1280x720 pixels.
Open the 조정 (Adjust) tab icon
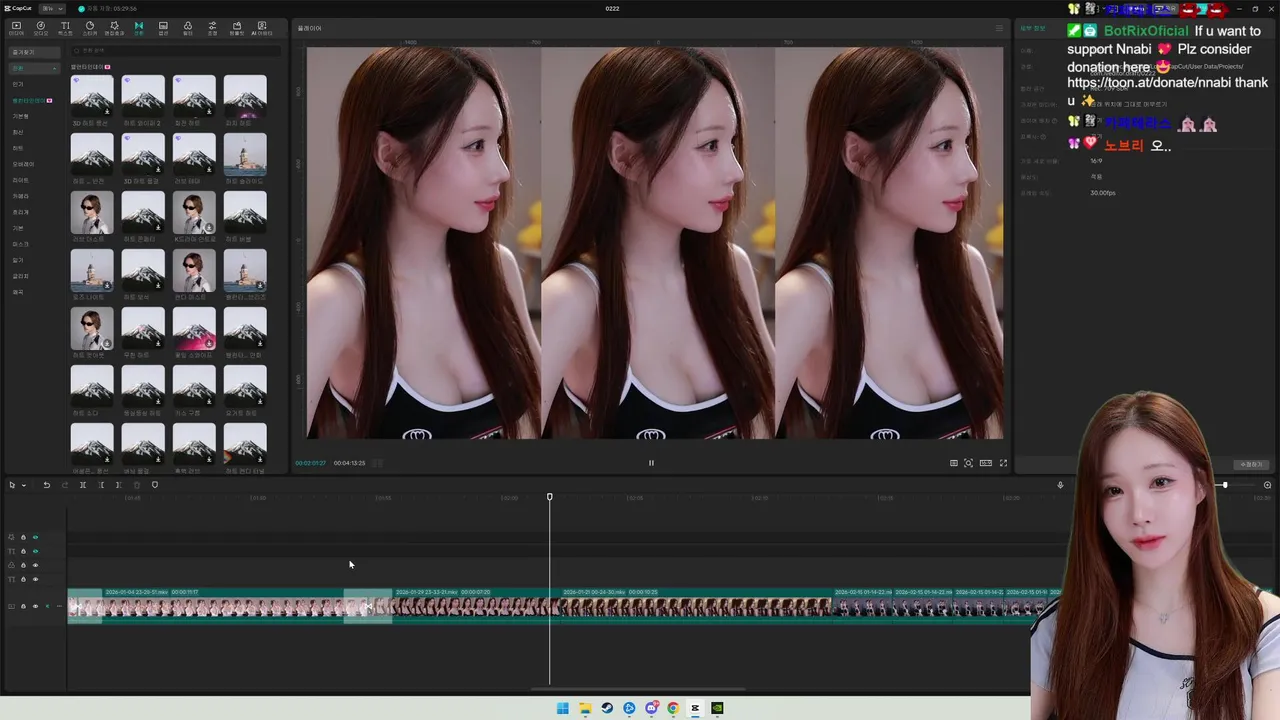[212, 28]
